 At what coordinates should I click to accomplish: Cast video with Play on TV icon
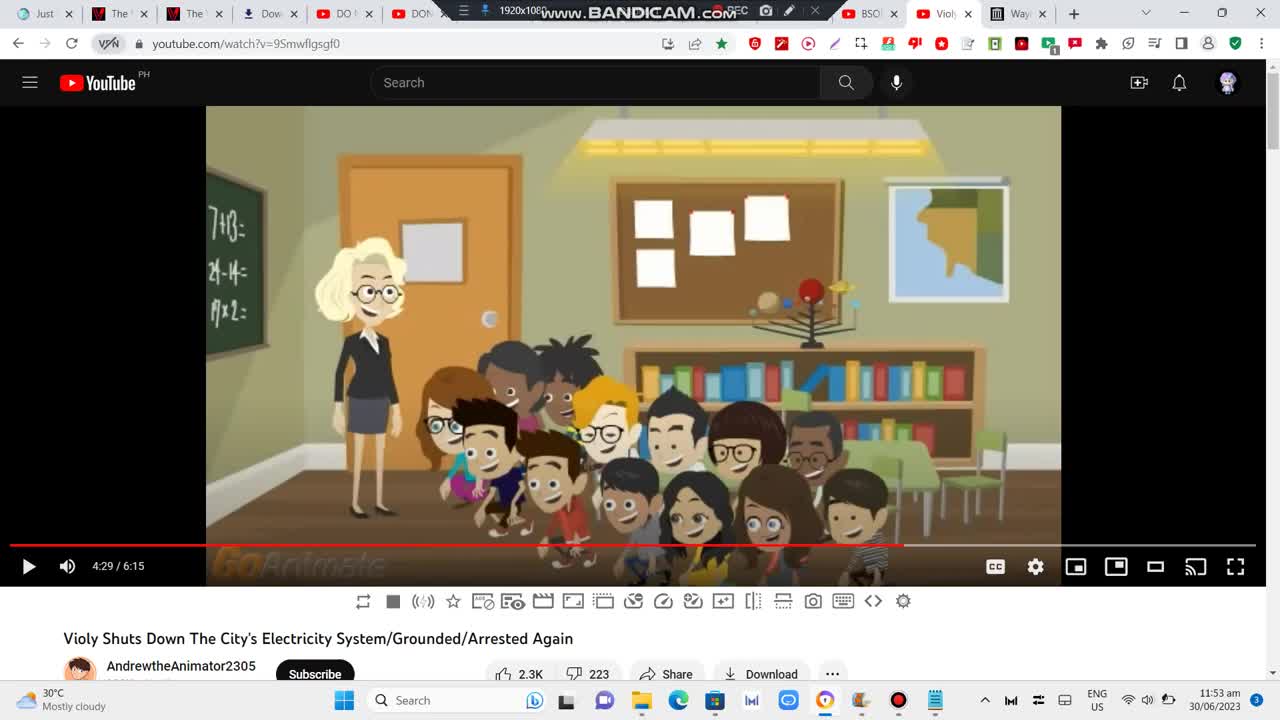click(x=1195, y=567)
